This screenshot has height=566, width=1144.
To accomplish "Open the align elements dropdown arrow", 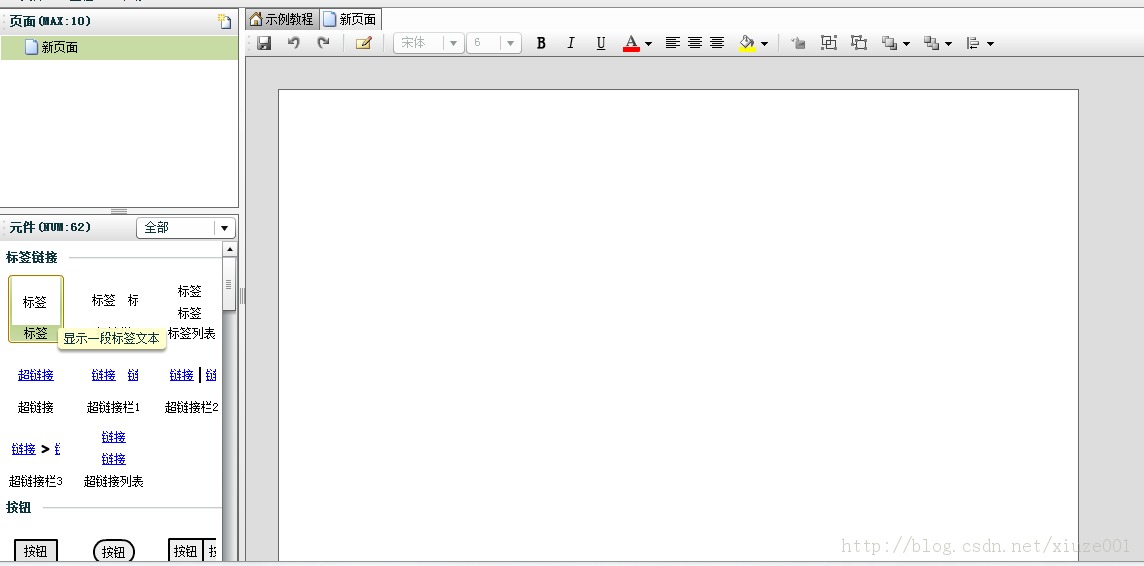I will pyautogui.click(x=990, y=44).
